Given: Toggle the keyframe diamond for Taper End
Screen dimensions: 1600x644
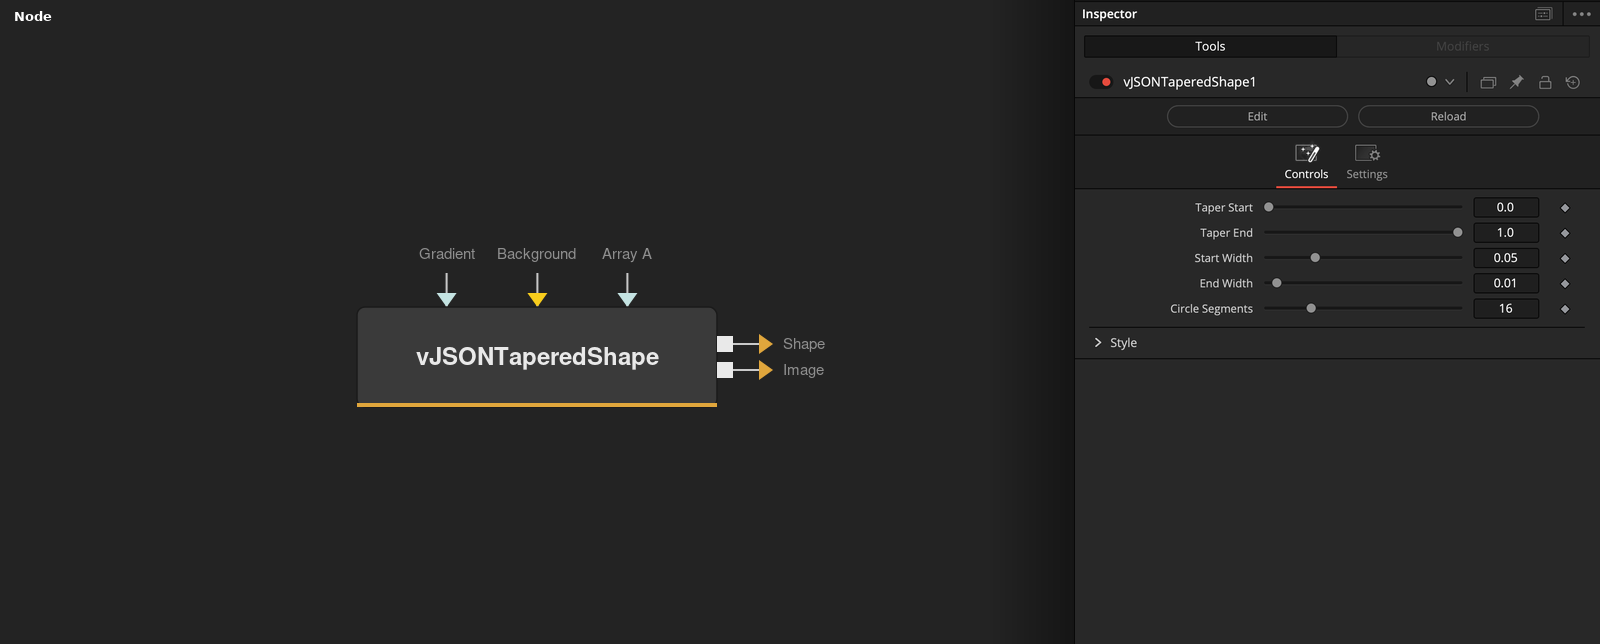Looking at the screenshot, I should click(x=1565, y=233).
